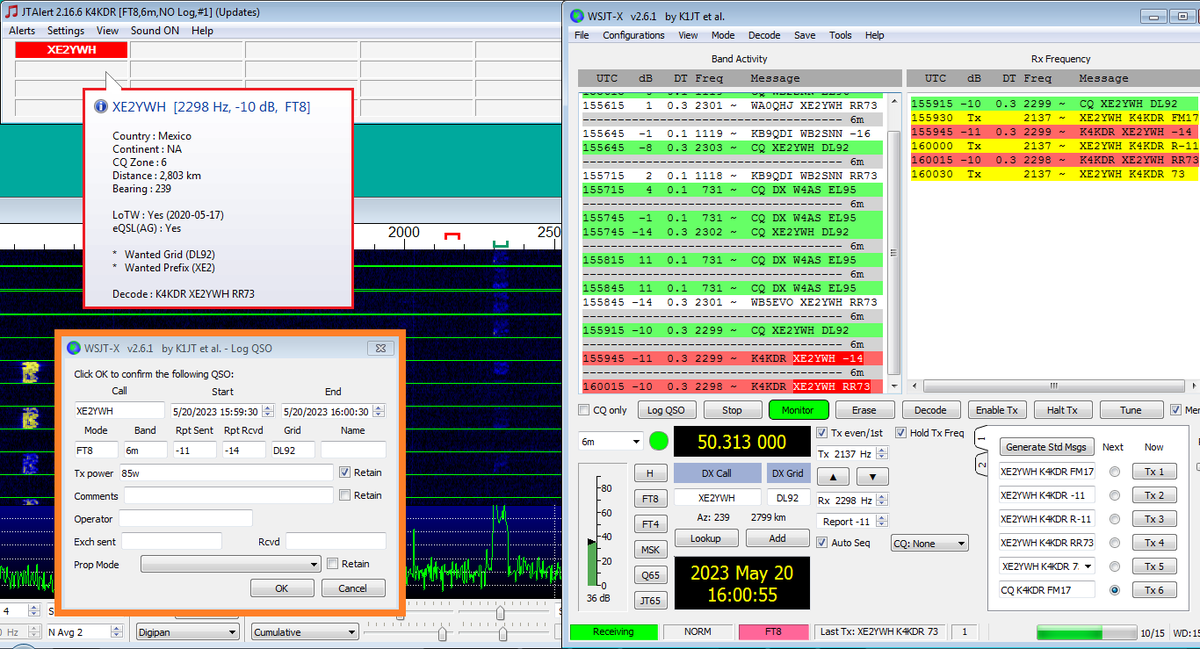Open the CQ: None dropdown
This screenshot has height=649, width=1200.
(x=930, y=542)
